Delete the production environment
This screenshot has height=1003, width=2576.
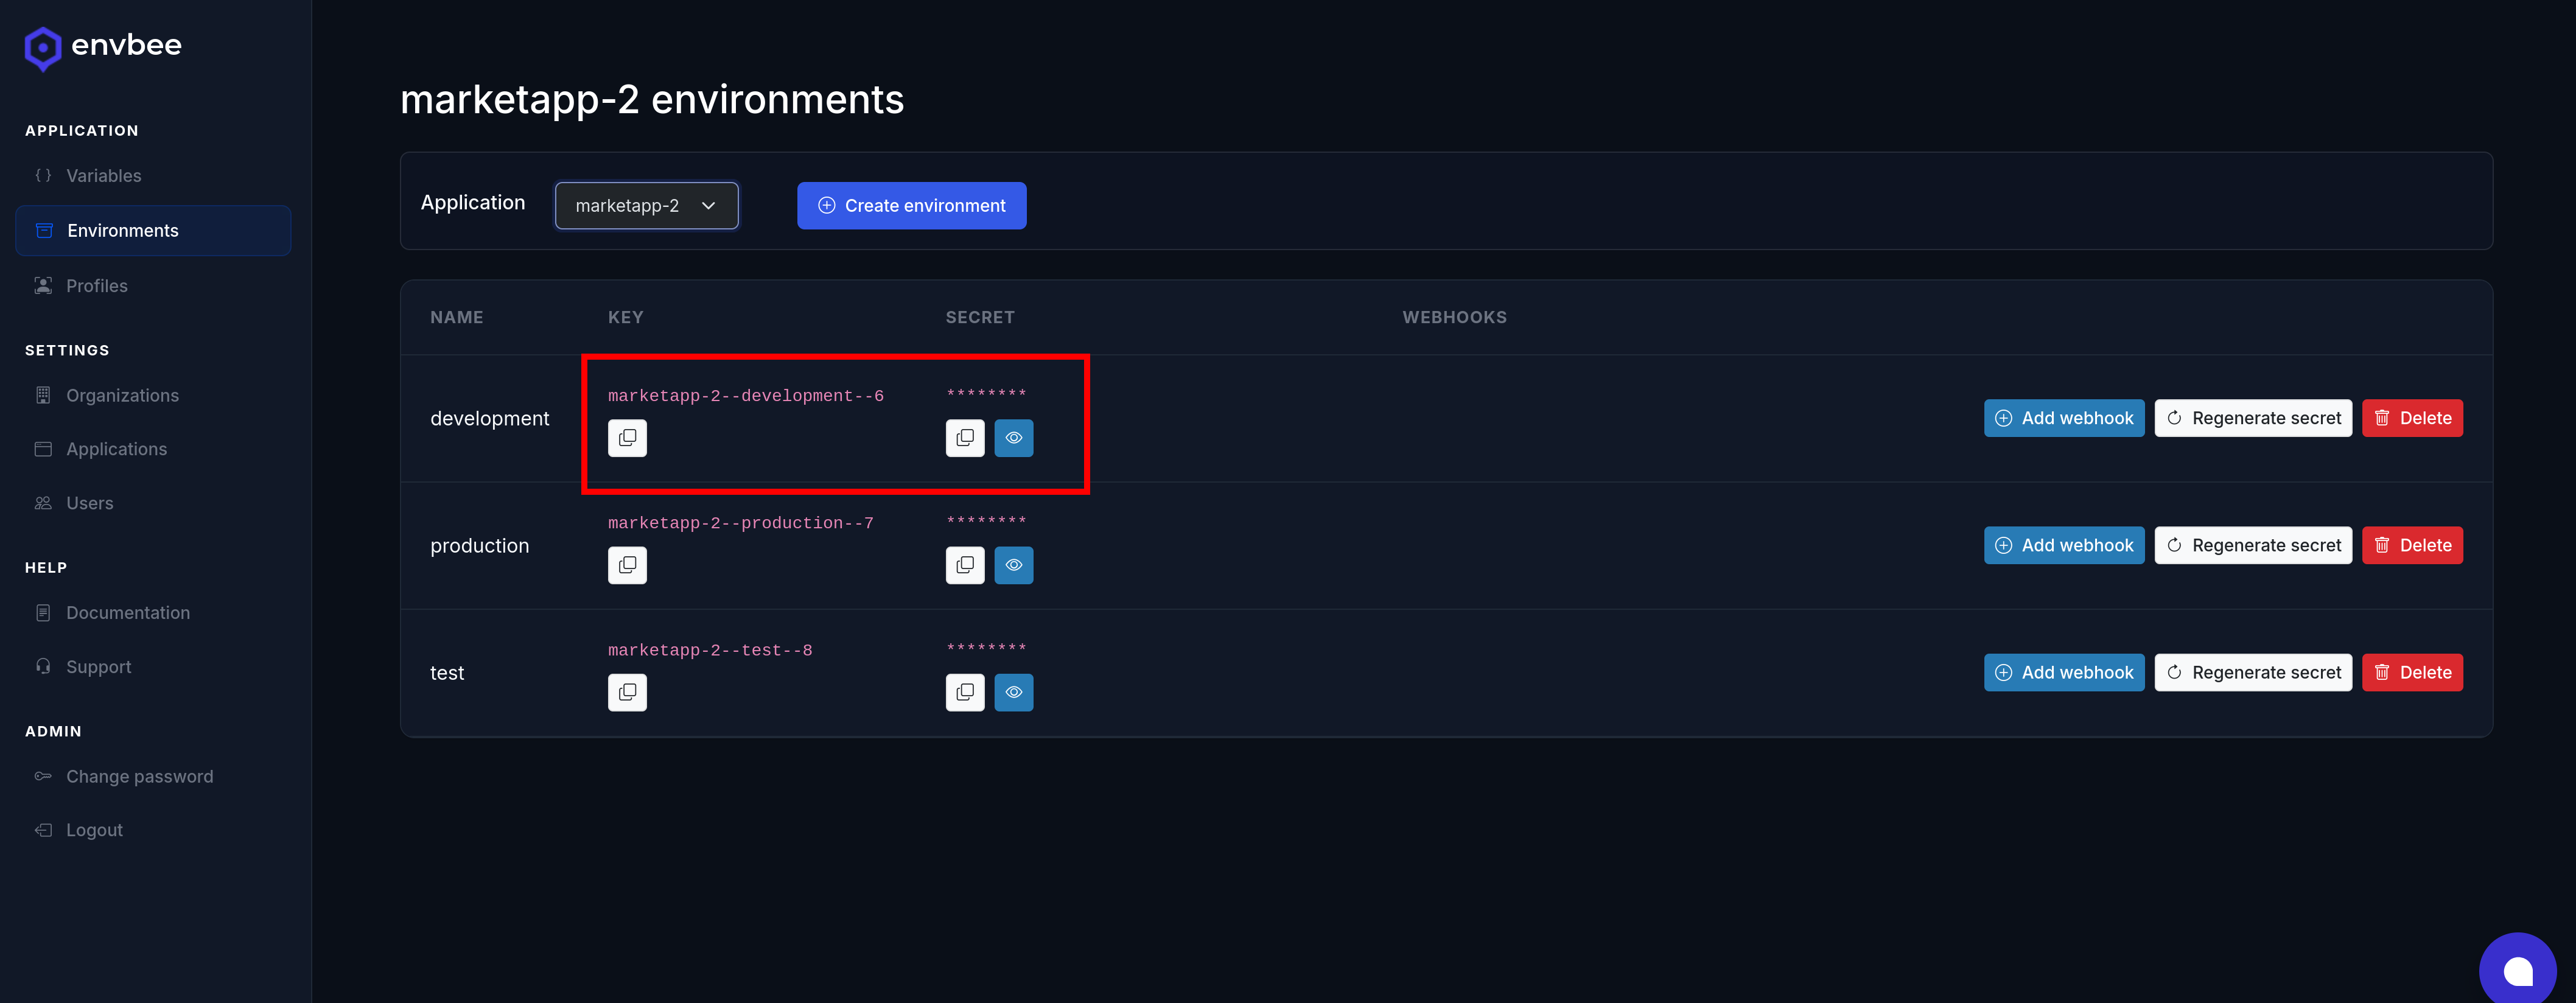click(x=2412, y=545)
